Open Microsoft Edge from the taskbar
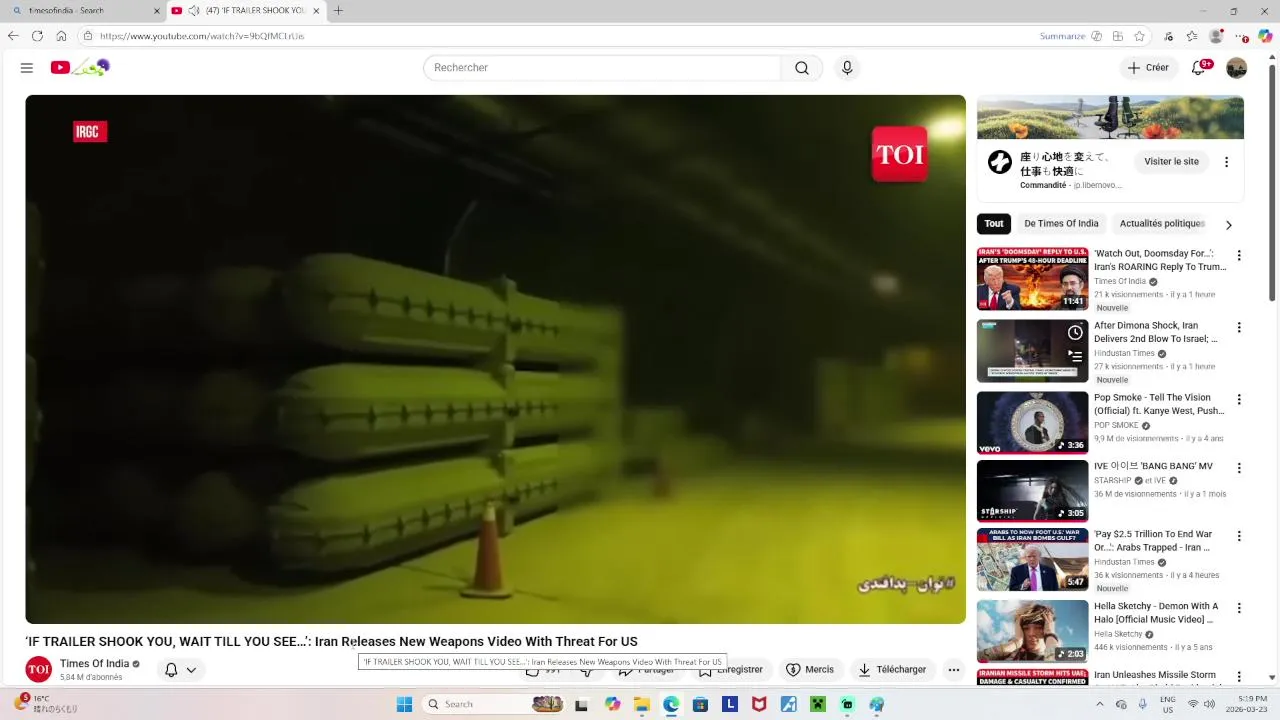 tap(671, 704)
